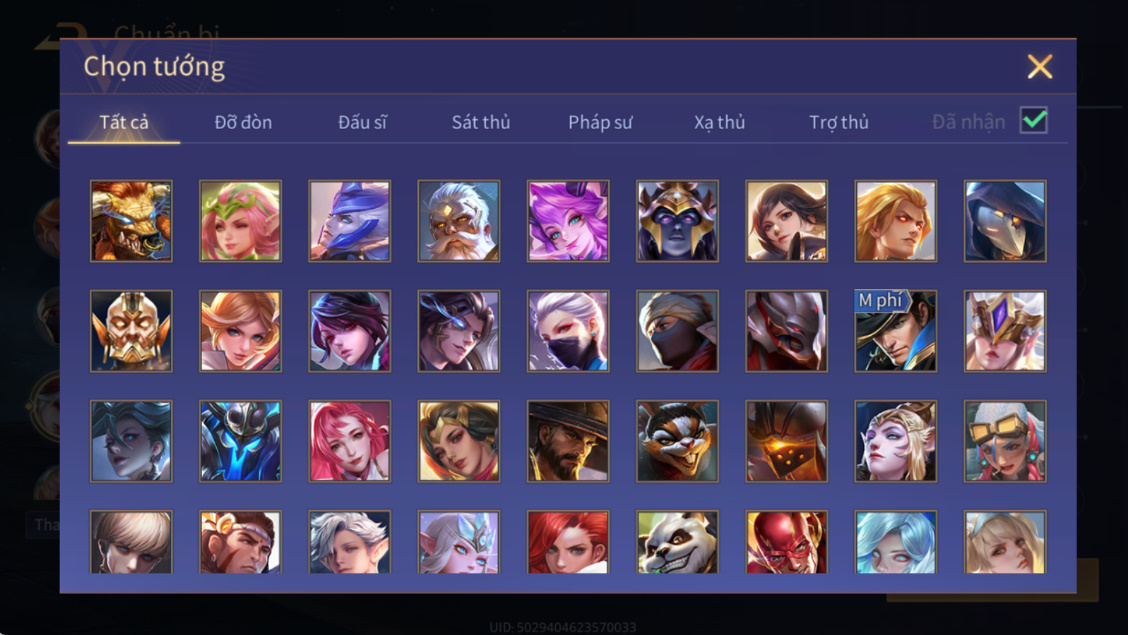Open the Đấu sĩ tab

tap(362, 122)
